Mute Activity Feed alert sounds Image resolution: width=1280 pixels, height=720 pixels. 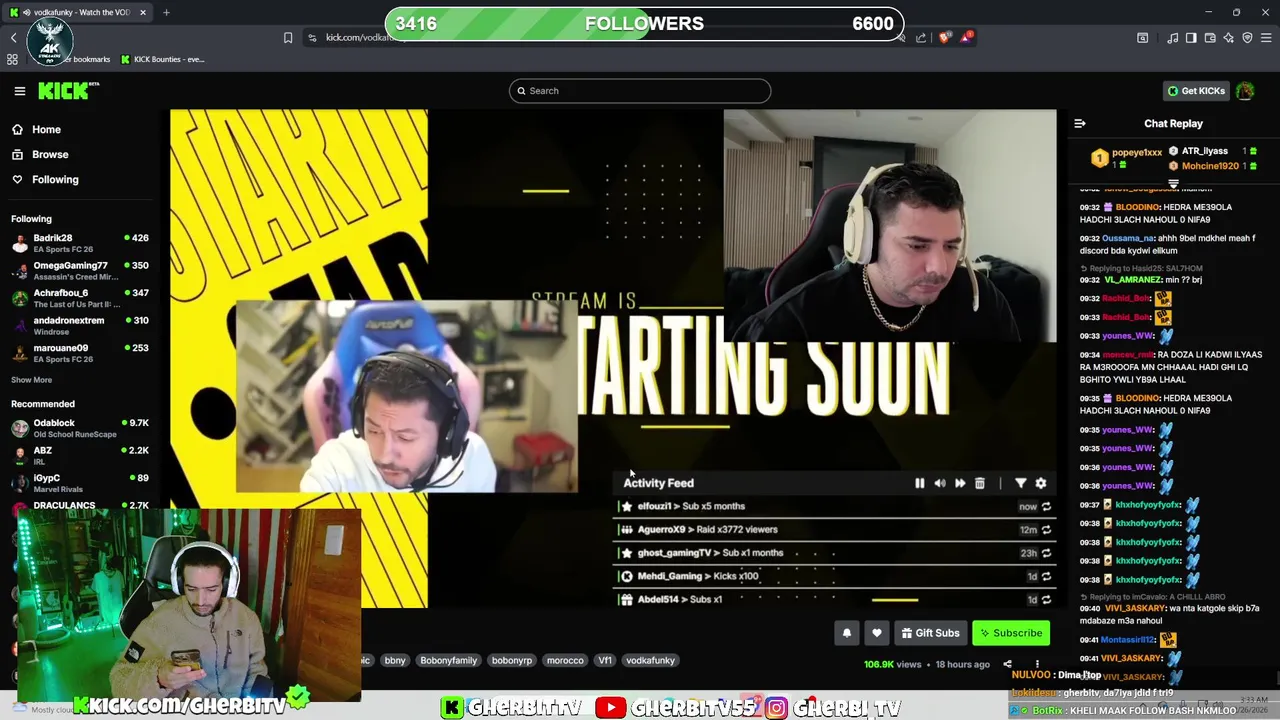point(940,483)
